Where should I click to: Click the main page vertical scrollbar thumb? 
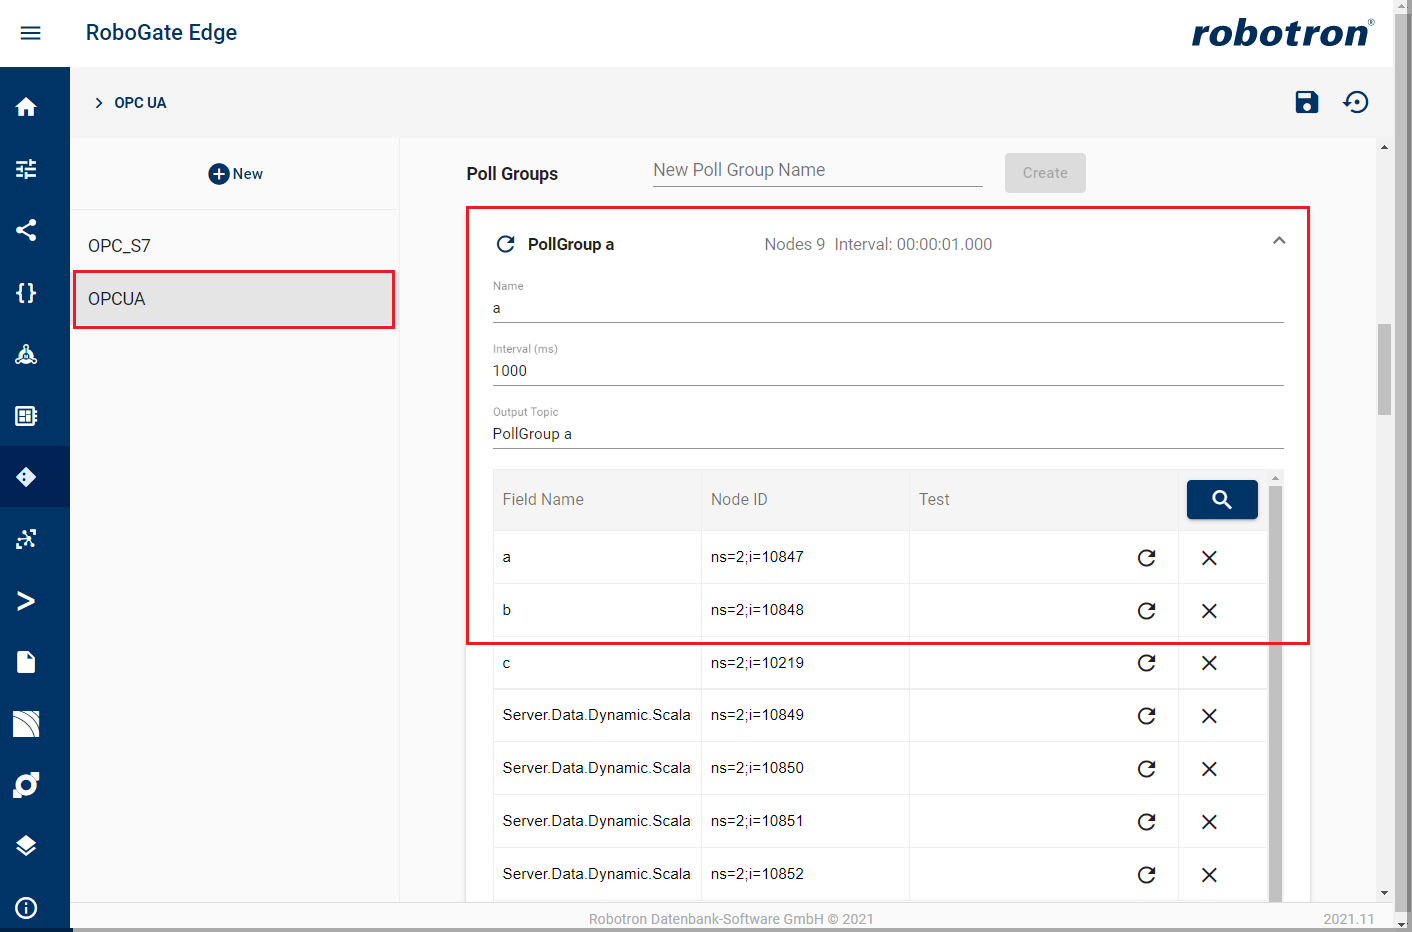pos(1384,369)
